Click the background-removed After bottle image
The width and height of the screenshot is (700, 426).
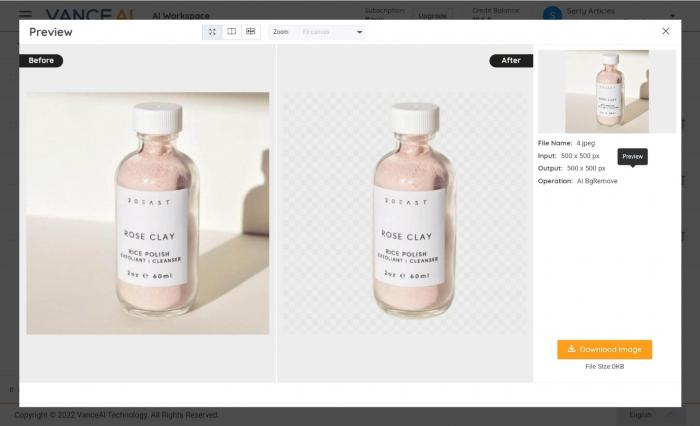(x=405, y=213)
